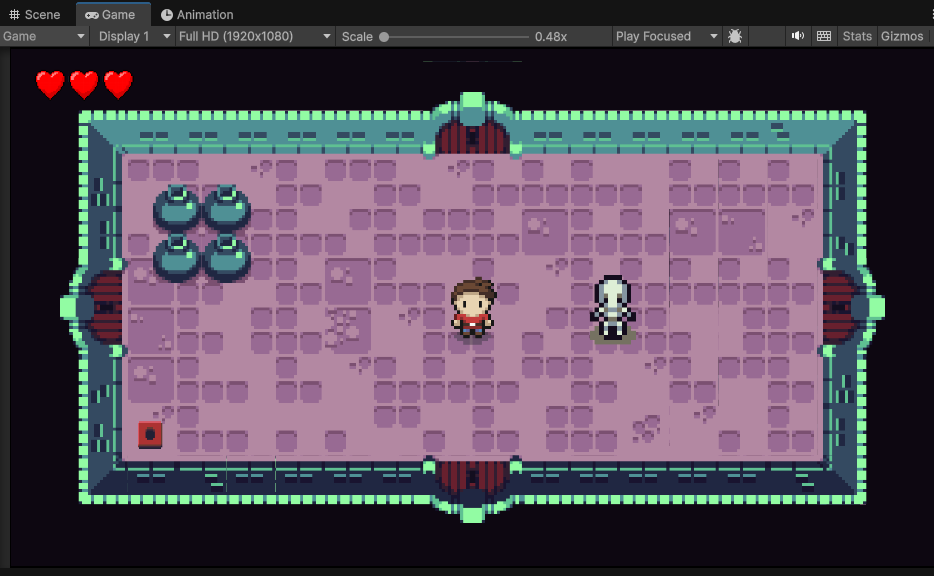
Task: Open the Full HD (1920x1080) resolution dropdown
Action: (x=254, y=36)
